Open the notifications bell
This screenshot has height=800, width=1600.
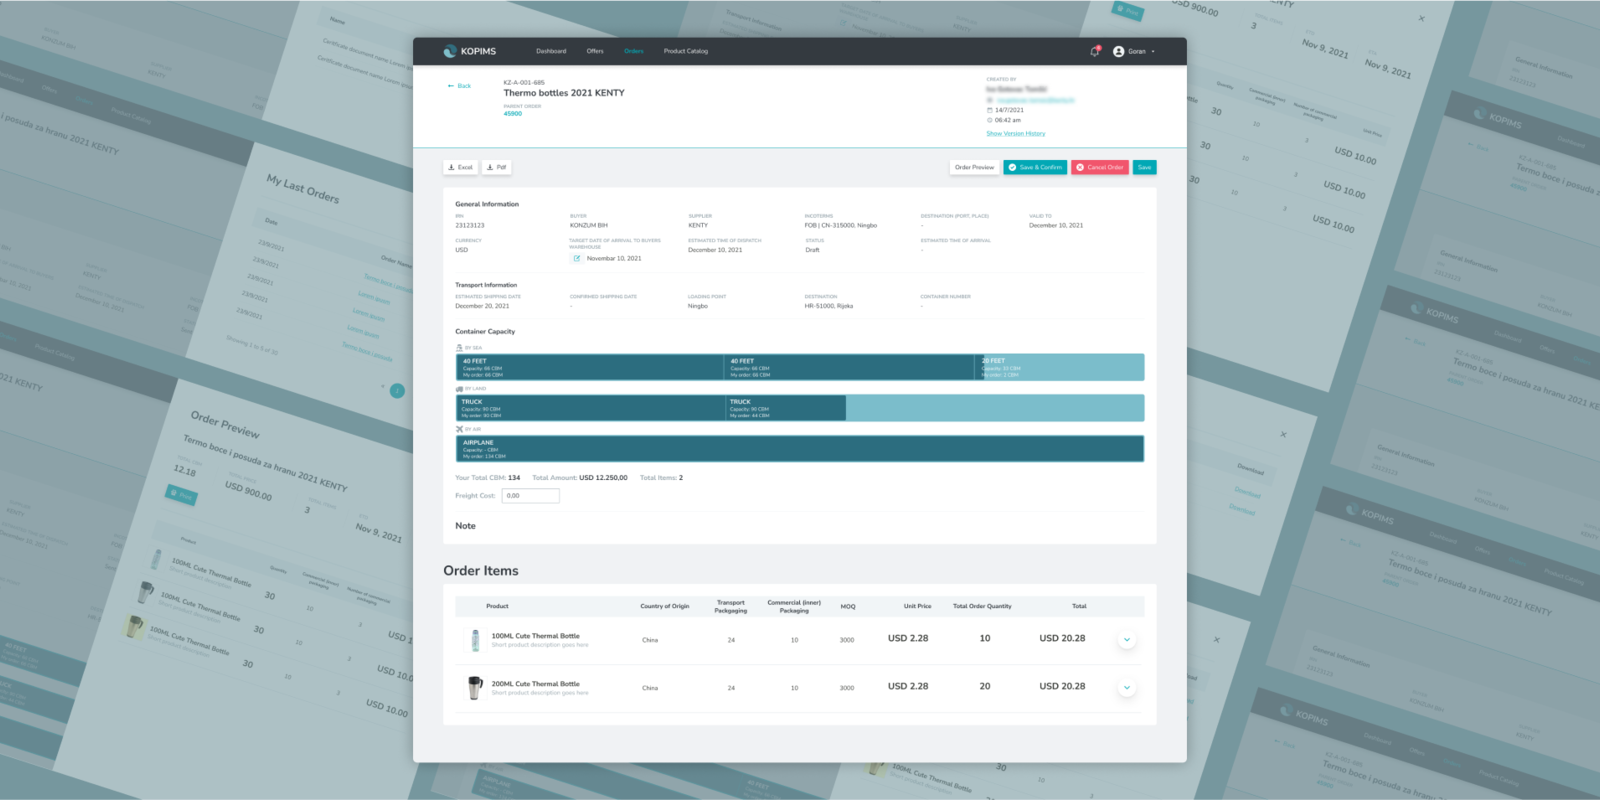click(x=1095, y=51)
